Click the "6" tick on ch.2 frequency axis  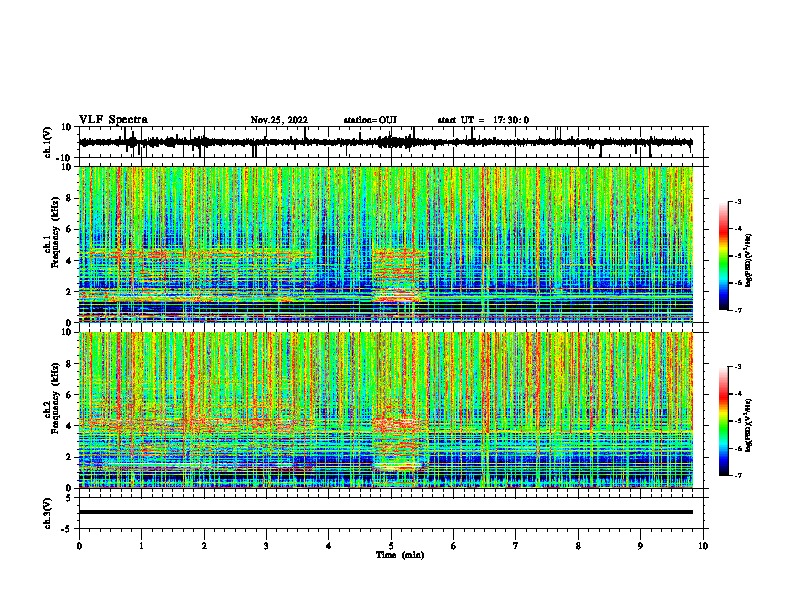pyautogui.click(x=69, y=394)
